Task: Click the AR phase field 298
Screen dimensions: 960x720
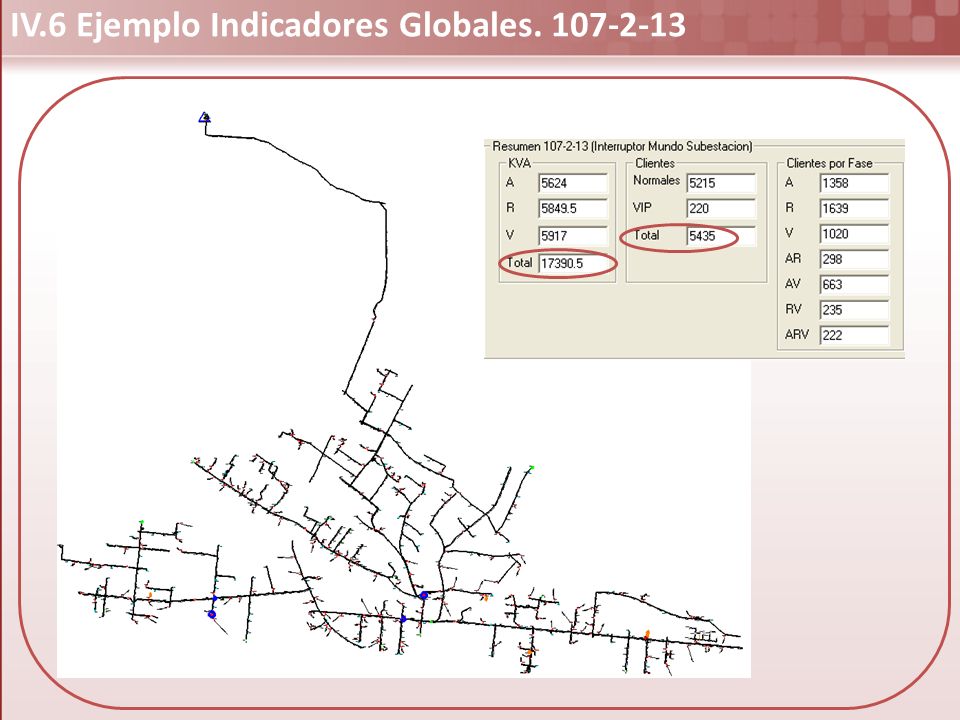Action: pyautogui.click(x=854, y=260)
